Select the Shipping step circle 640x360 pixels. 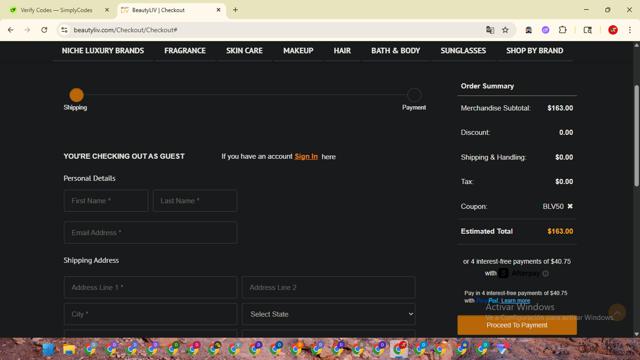(76, 95)
